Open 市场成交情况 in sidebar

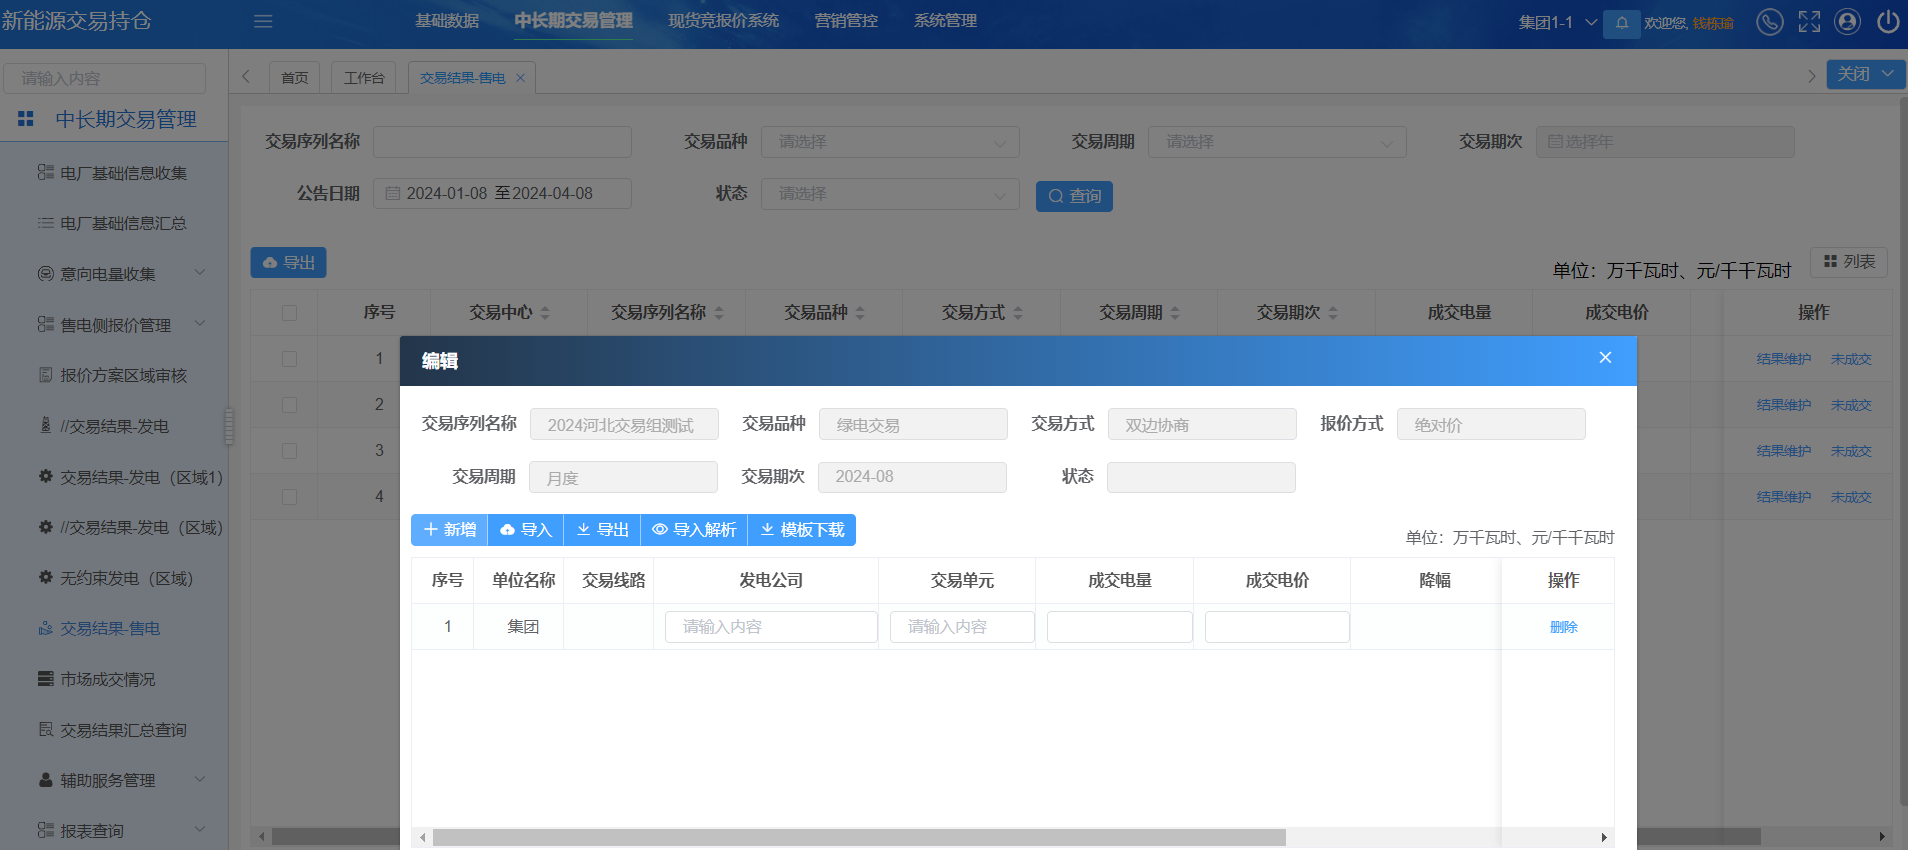pyautogui.click(x=107, y=679)
